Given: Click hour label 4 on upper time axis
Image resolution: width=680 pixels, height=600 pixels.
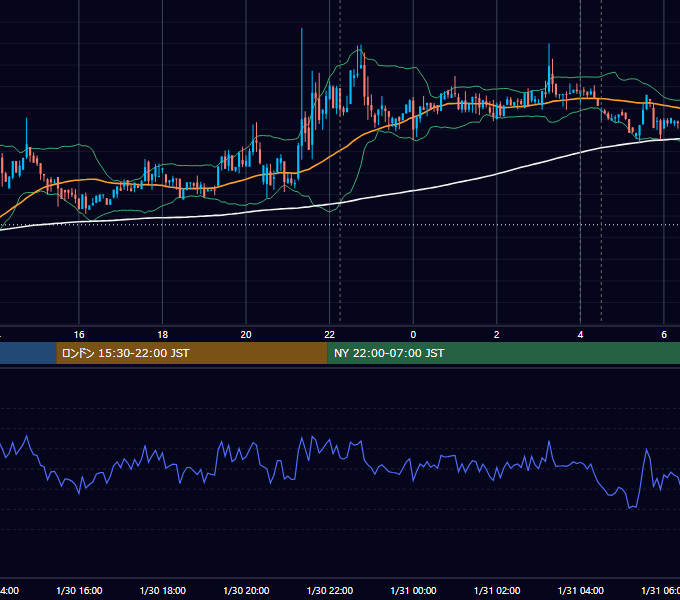Looking at the screenshot, I should click(x=580, y=335).
